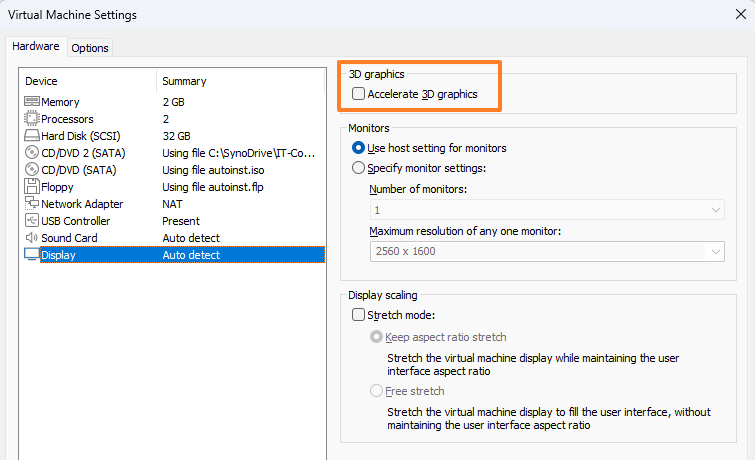Open the Hardware tab
The width and height of the screenshot is (755, 460).
tap(36, 47)
